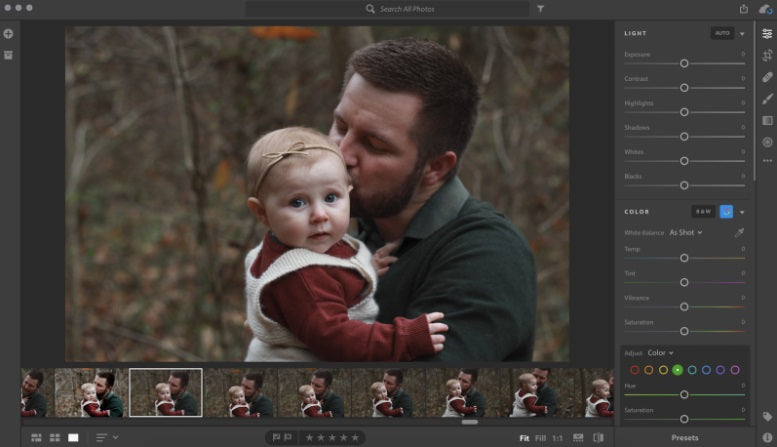Switch to Photo Grid view
Viewport: 777px width, 447px height.
(36, 438)
